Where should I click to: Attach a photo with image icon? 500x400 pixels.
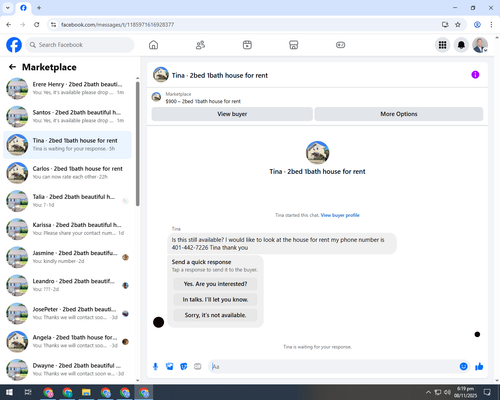169,367
